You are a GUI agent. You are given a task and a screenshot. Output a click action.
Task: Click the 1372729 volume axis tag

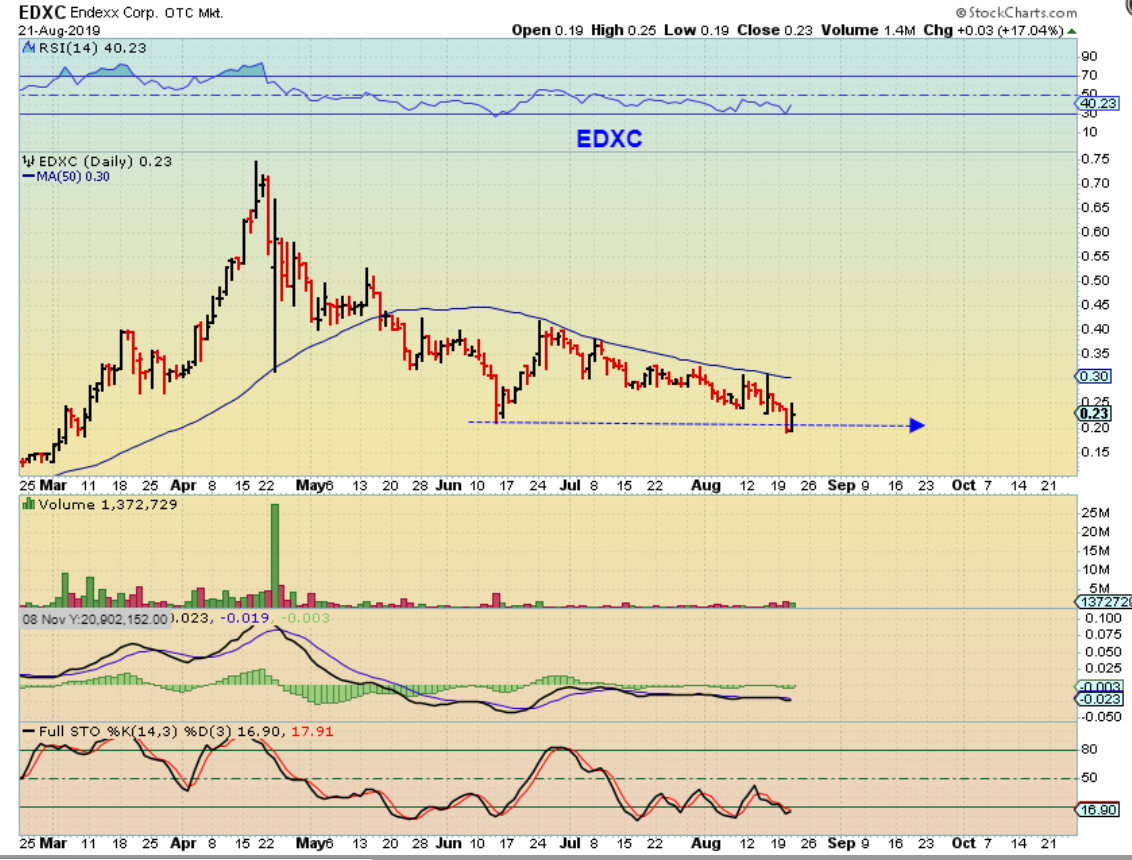pos(1103,601)
